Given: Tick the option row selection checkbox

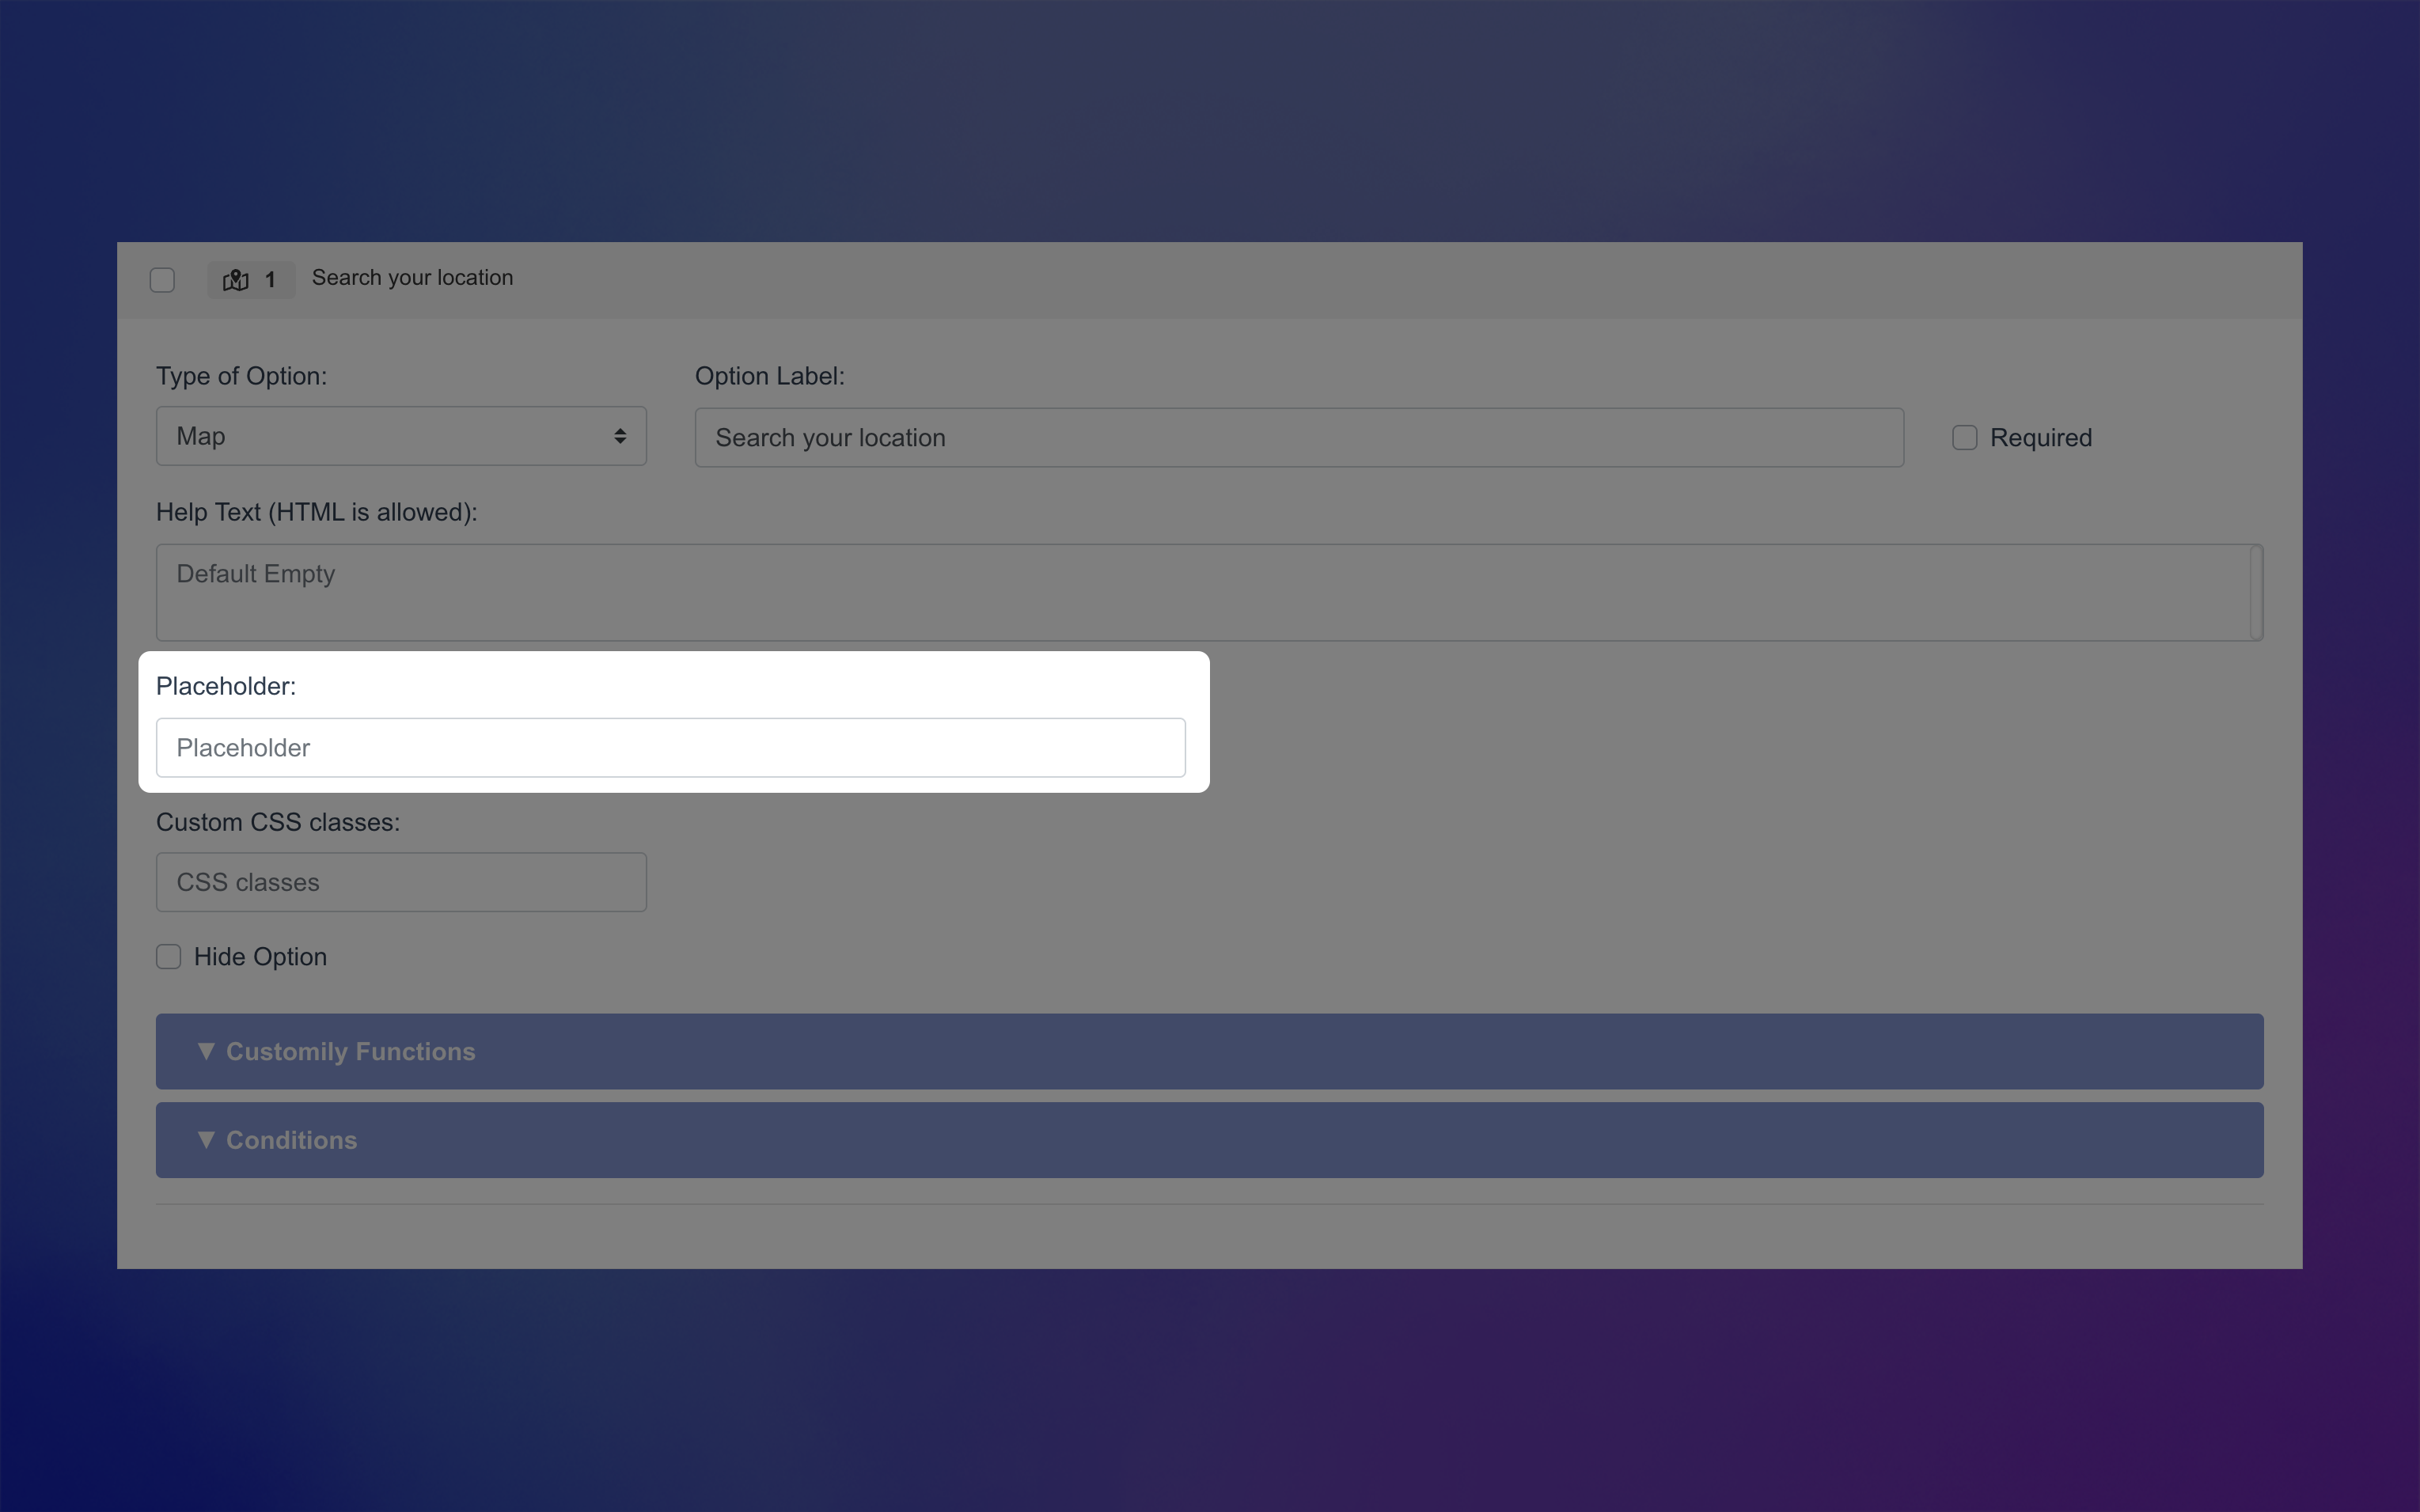Looking at the screenshot, I should click(162, 280).
